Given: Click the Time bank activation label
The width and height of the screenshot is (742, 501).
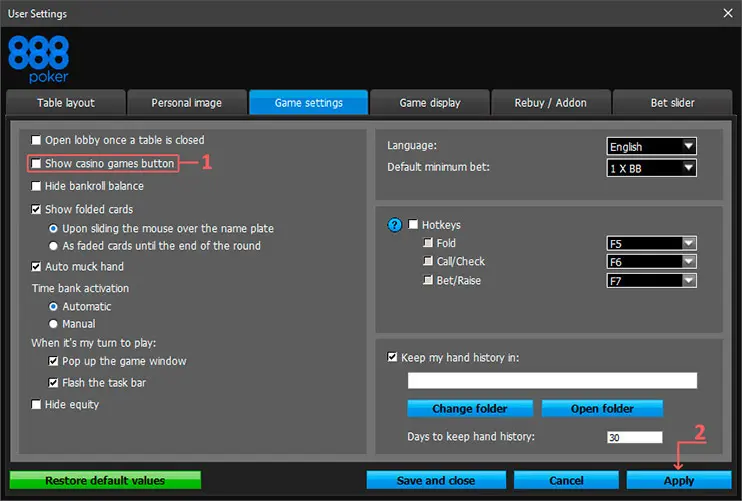Looking at the screenshot, I should [80, 288].
